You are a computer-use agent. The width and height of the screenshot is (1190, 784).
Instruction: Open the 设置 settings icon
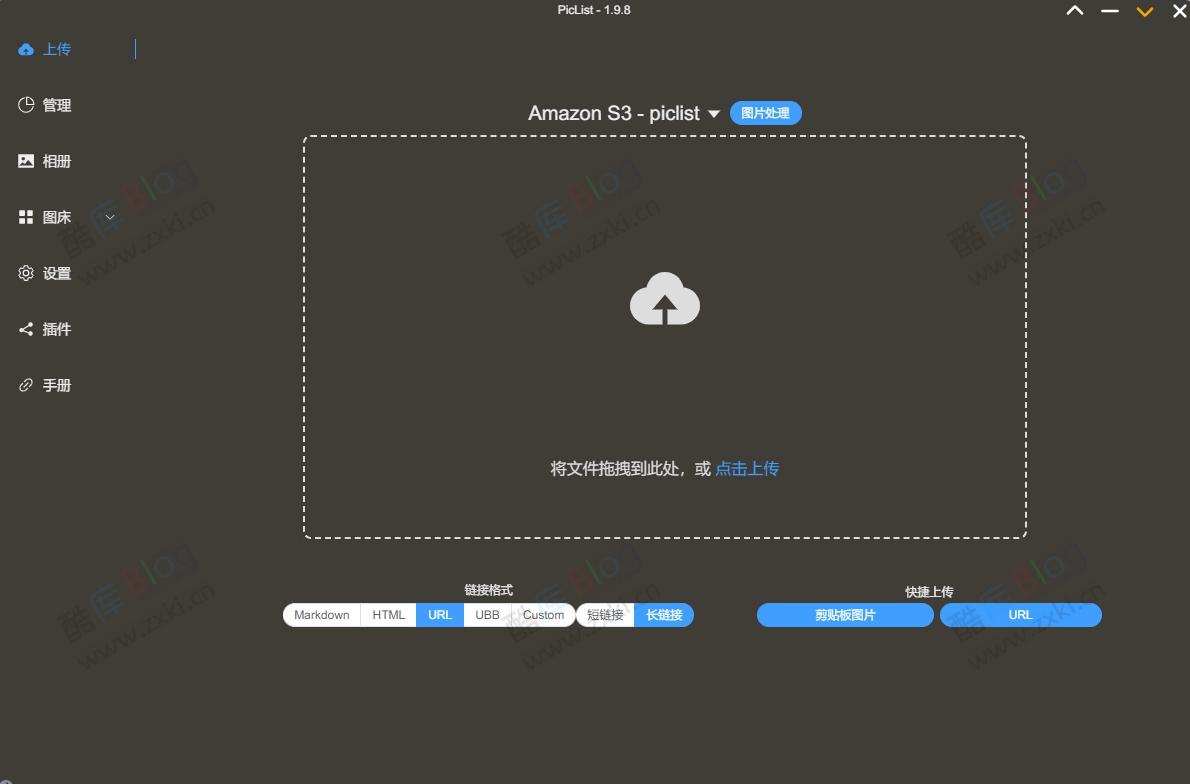point(25,272)
